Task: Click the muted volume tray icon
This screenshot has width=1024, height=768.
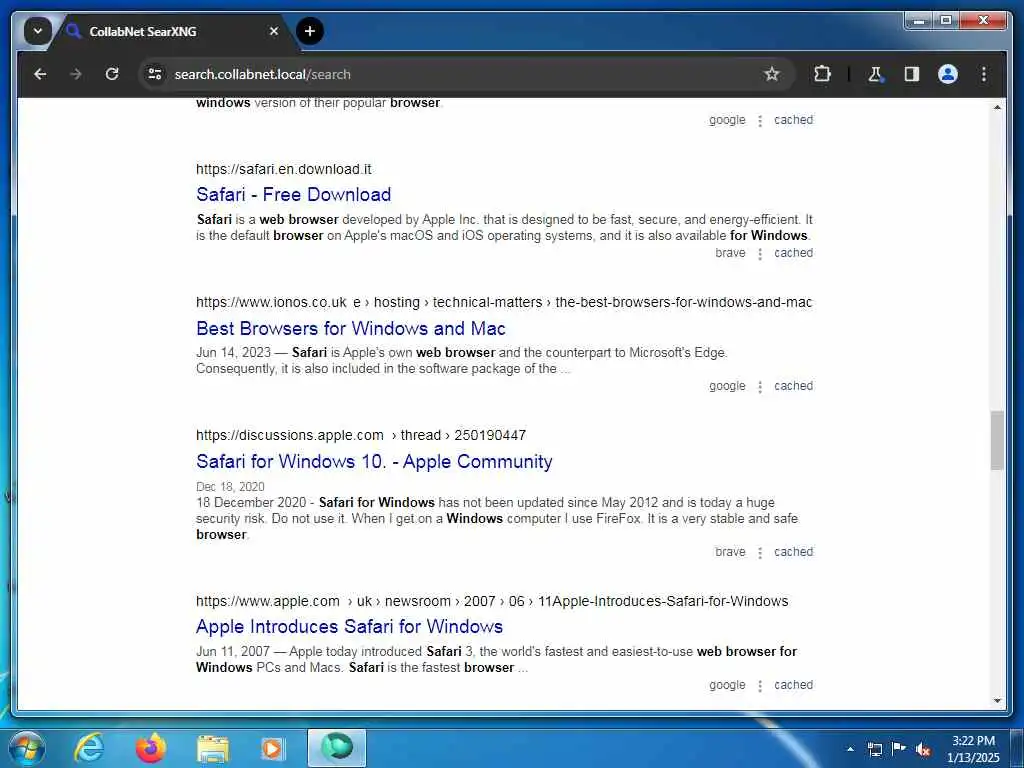Action: (923, 749)
